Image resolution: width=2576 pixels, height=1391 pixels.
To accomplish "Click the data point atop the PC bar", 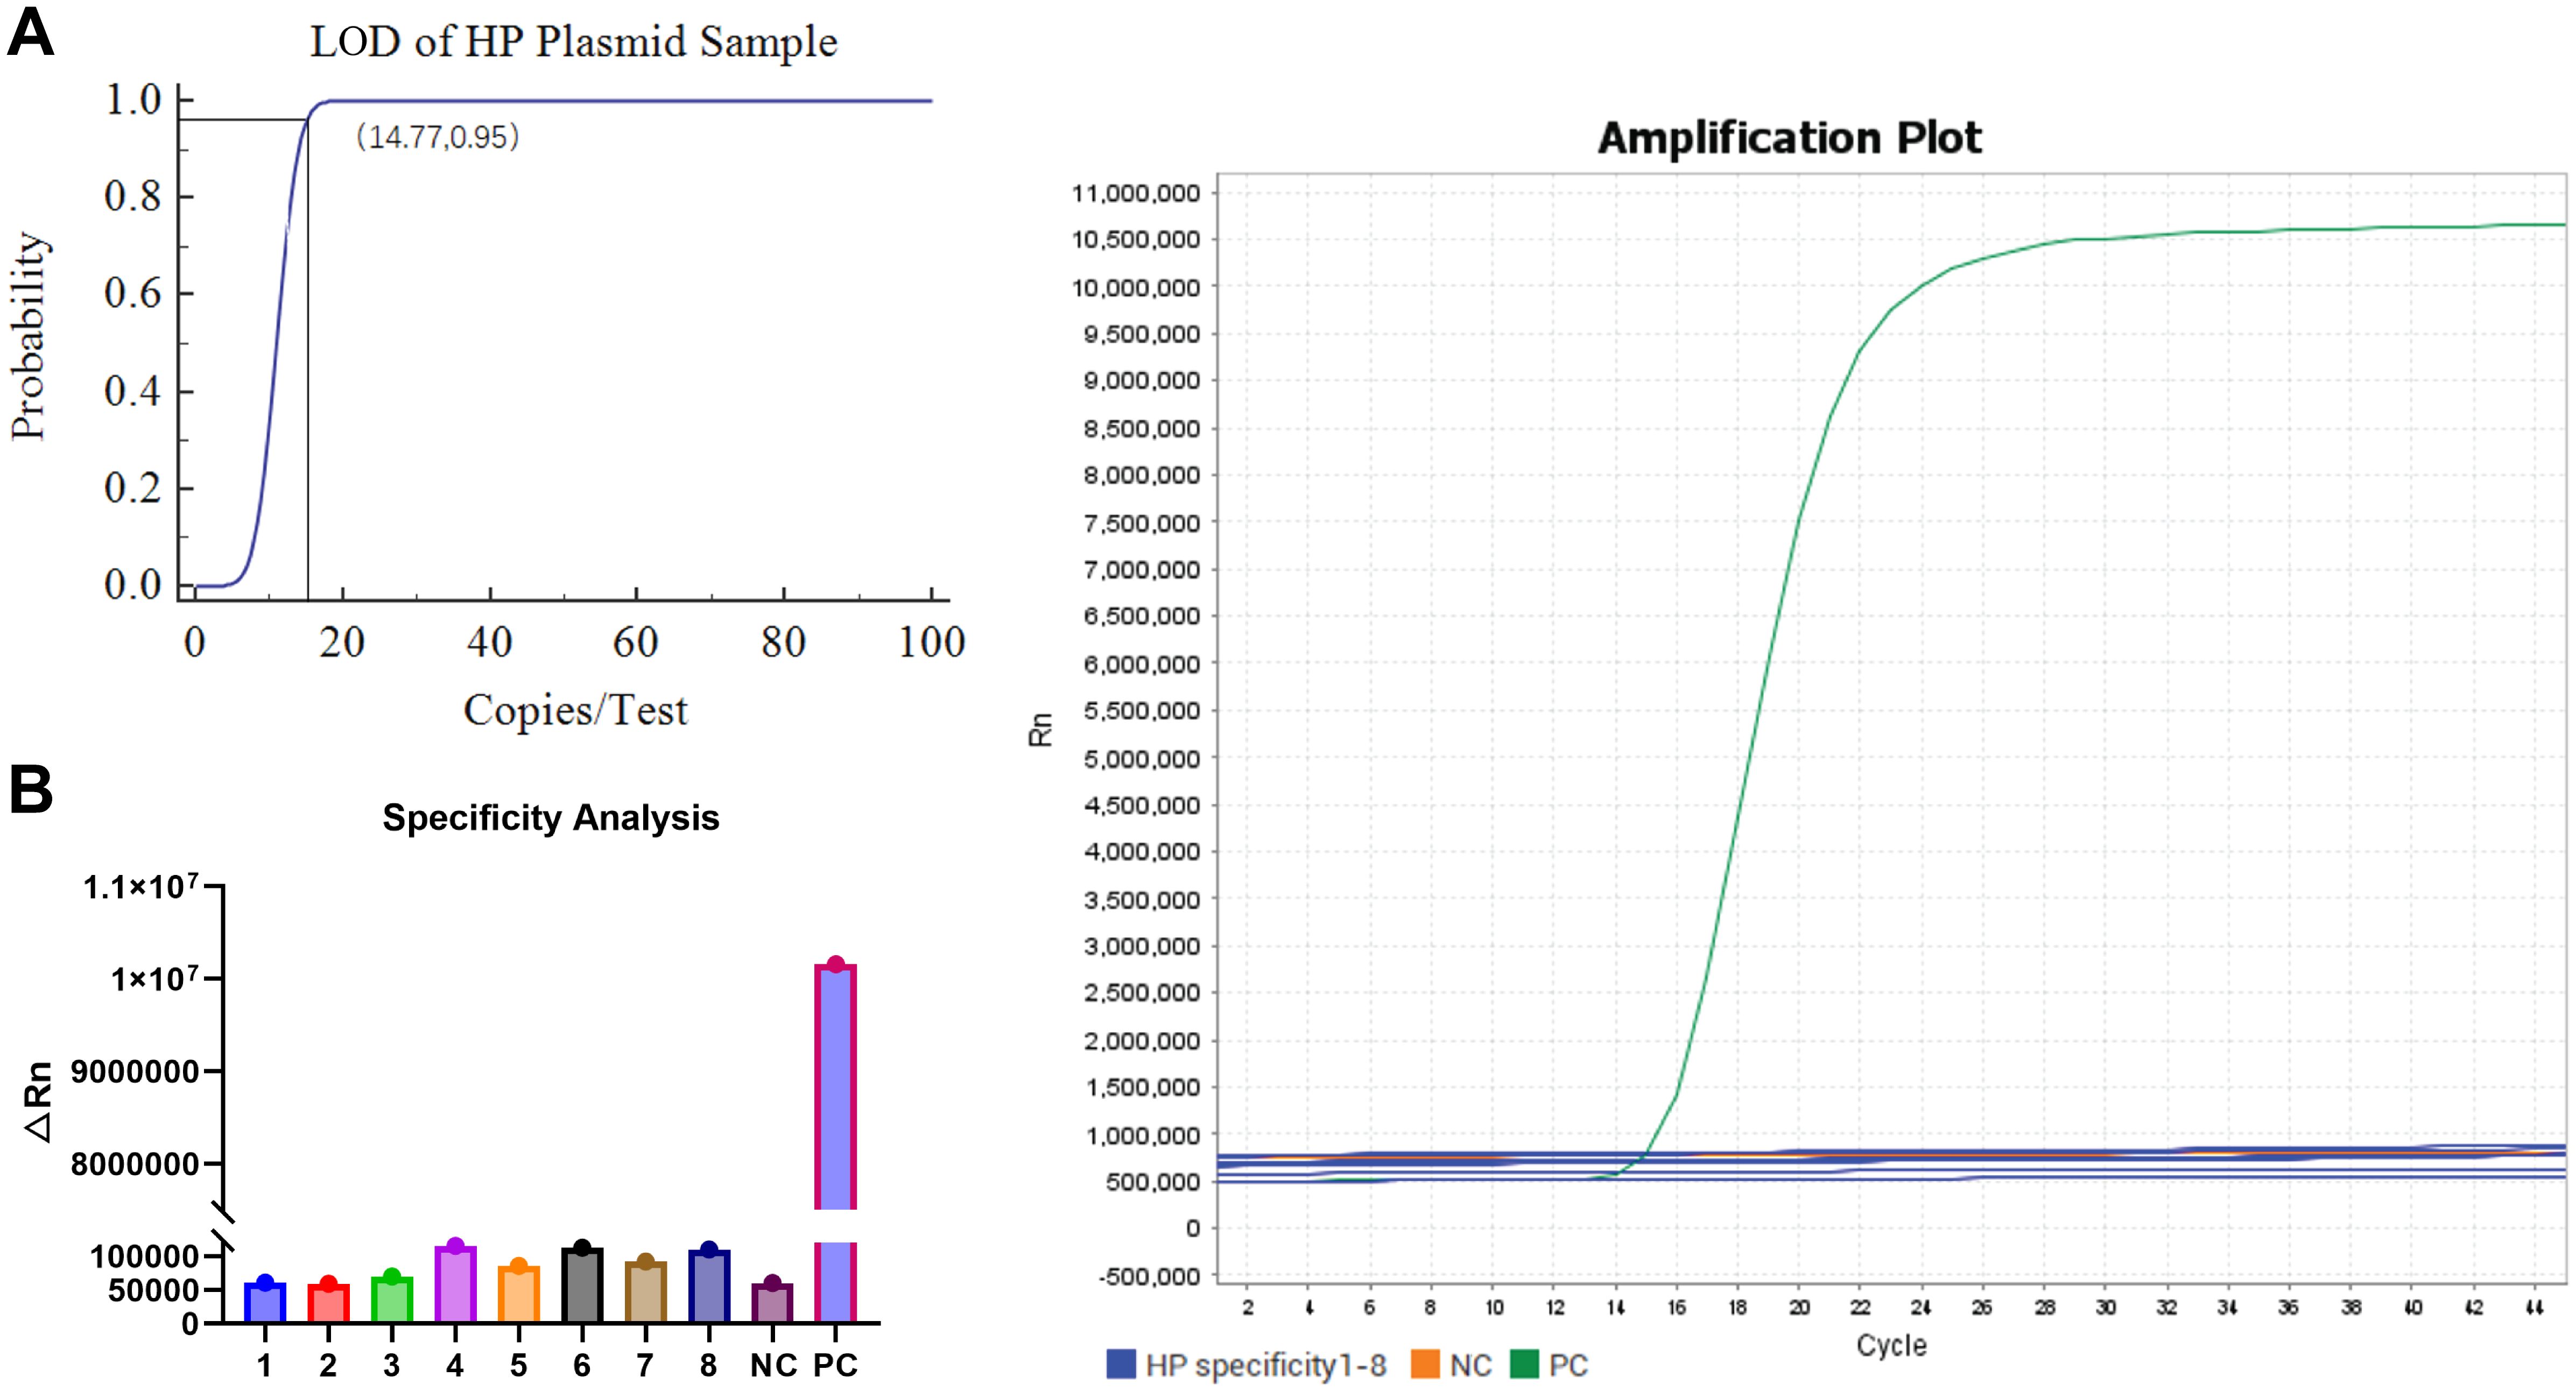I will pos(836,964).
